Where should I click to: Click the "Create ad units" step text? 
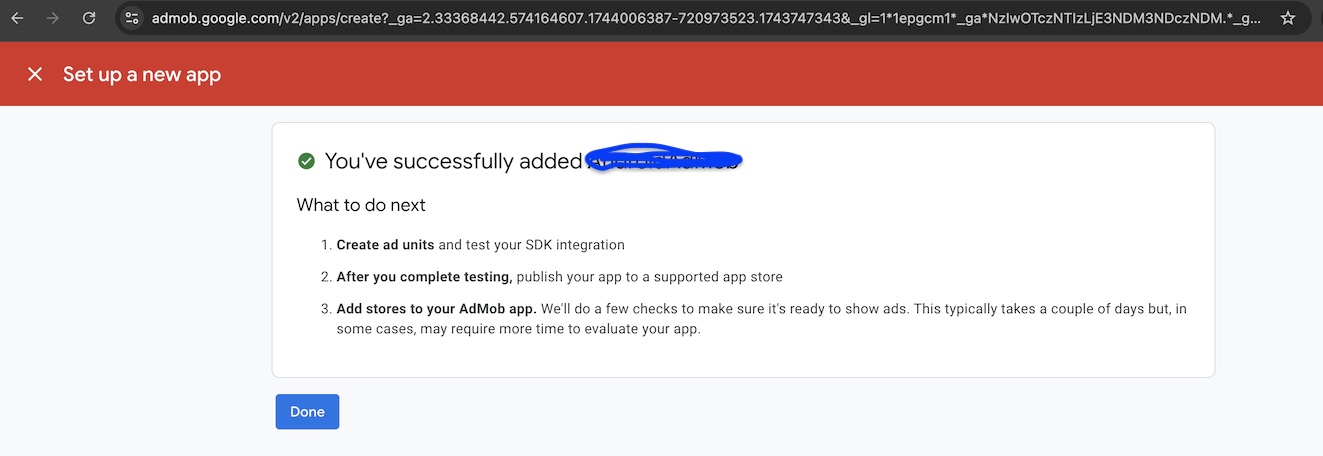pos(385,244)
